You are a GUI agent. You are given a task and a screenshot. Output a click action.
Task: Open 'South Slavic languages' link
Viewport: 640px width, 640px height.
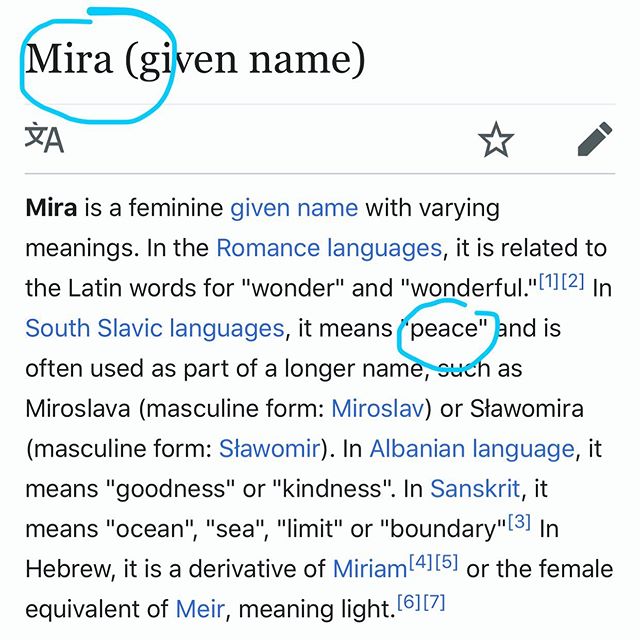coord(155,329)
